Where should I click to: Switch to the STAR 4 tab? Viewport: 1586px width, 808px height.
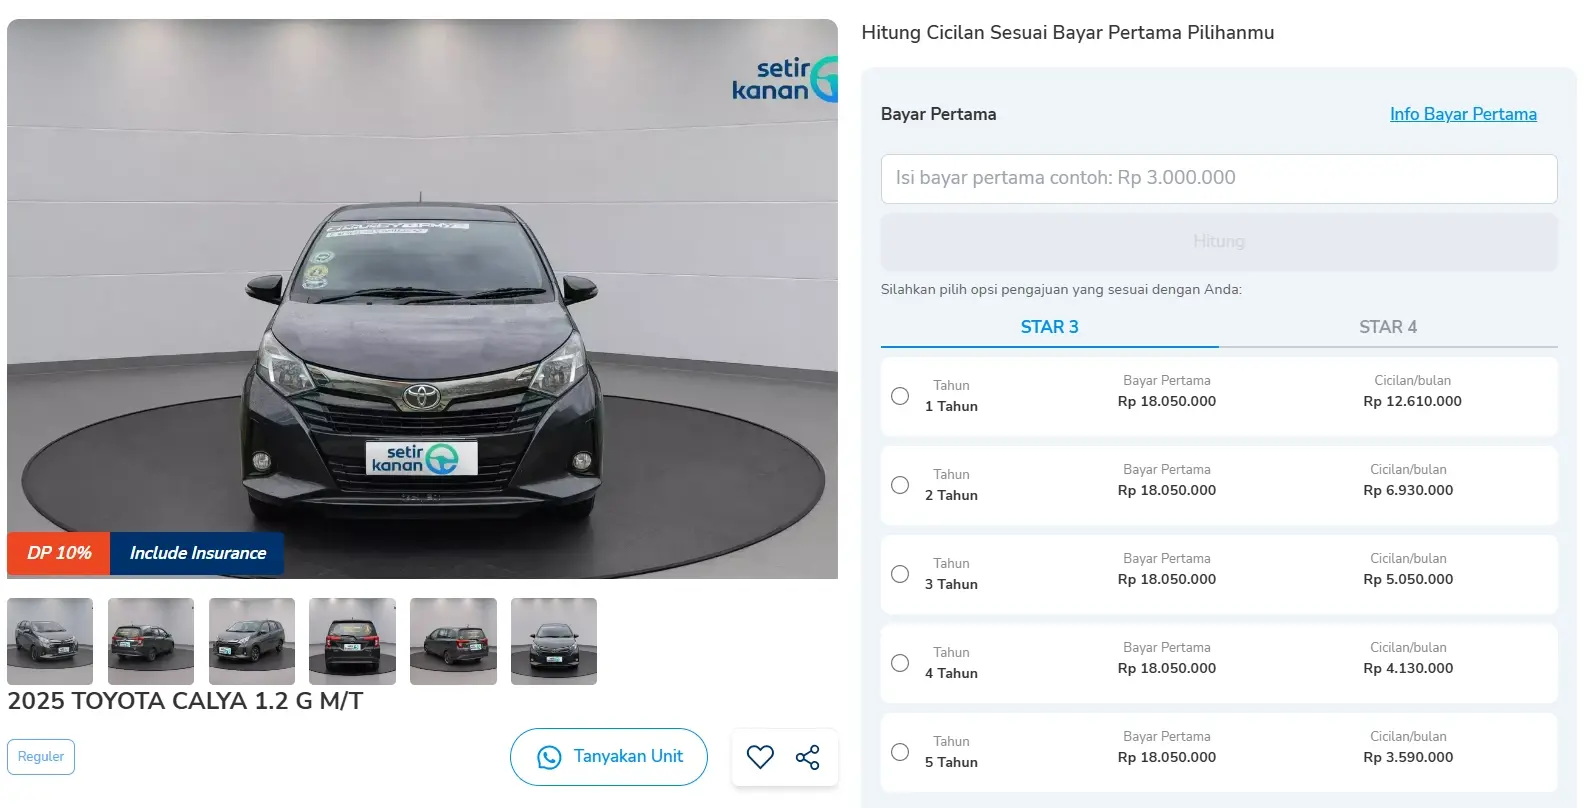coord(1388,327)
